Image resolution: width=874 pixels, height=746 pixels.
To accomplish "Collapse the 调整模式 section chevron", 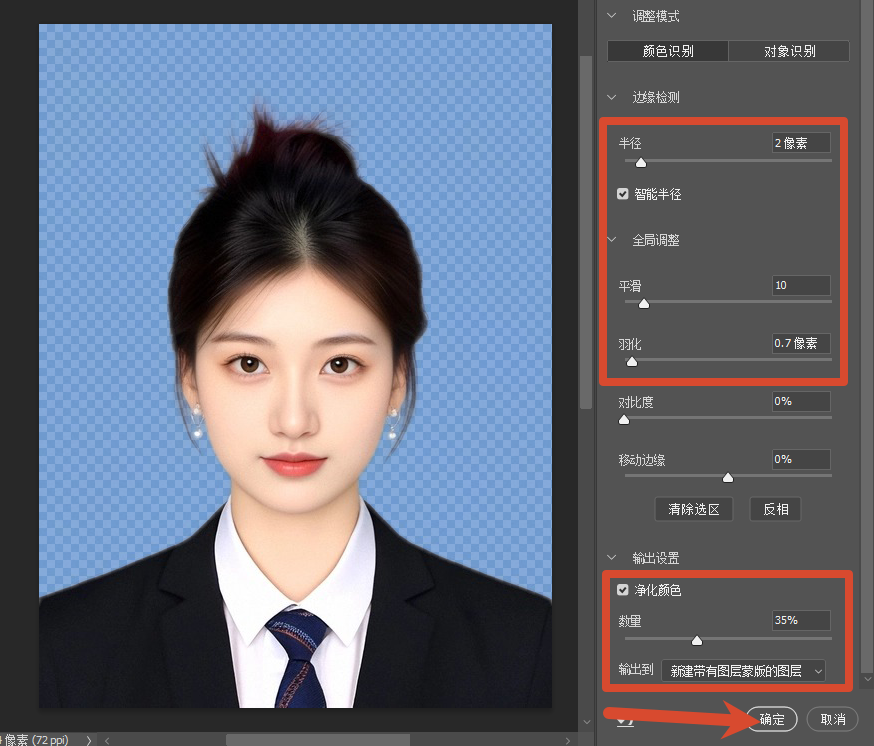I will [x=611, y=16].
